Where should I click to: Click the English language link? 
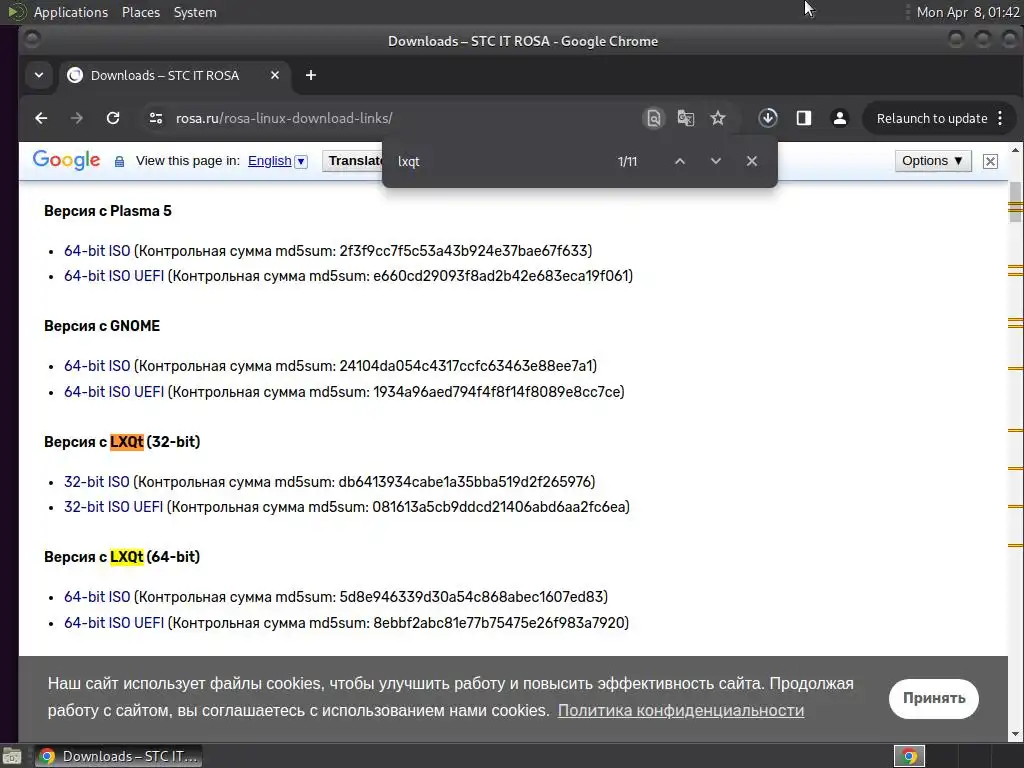270,161
